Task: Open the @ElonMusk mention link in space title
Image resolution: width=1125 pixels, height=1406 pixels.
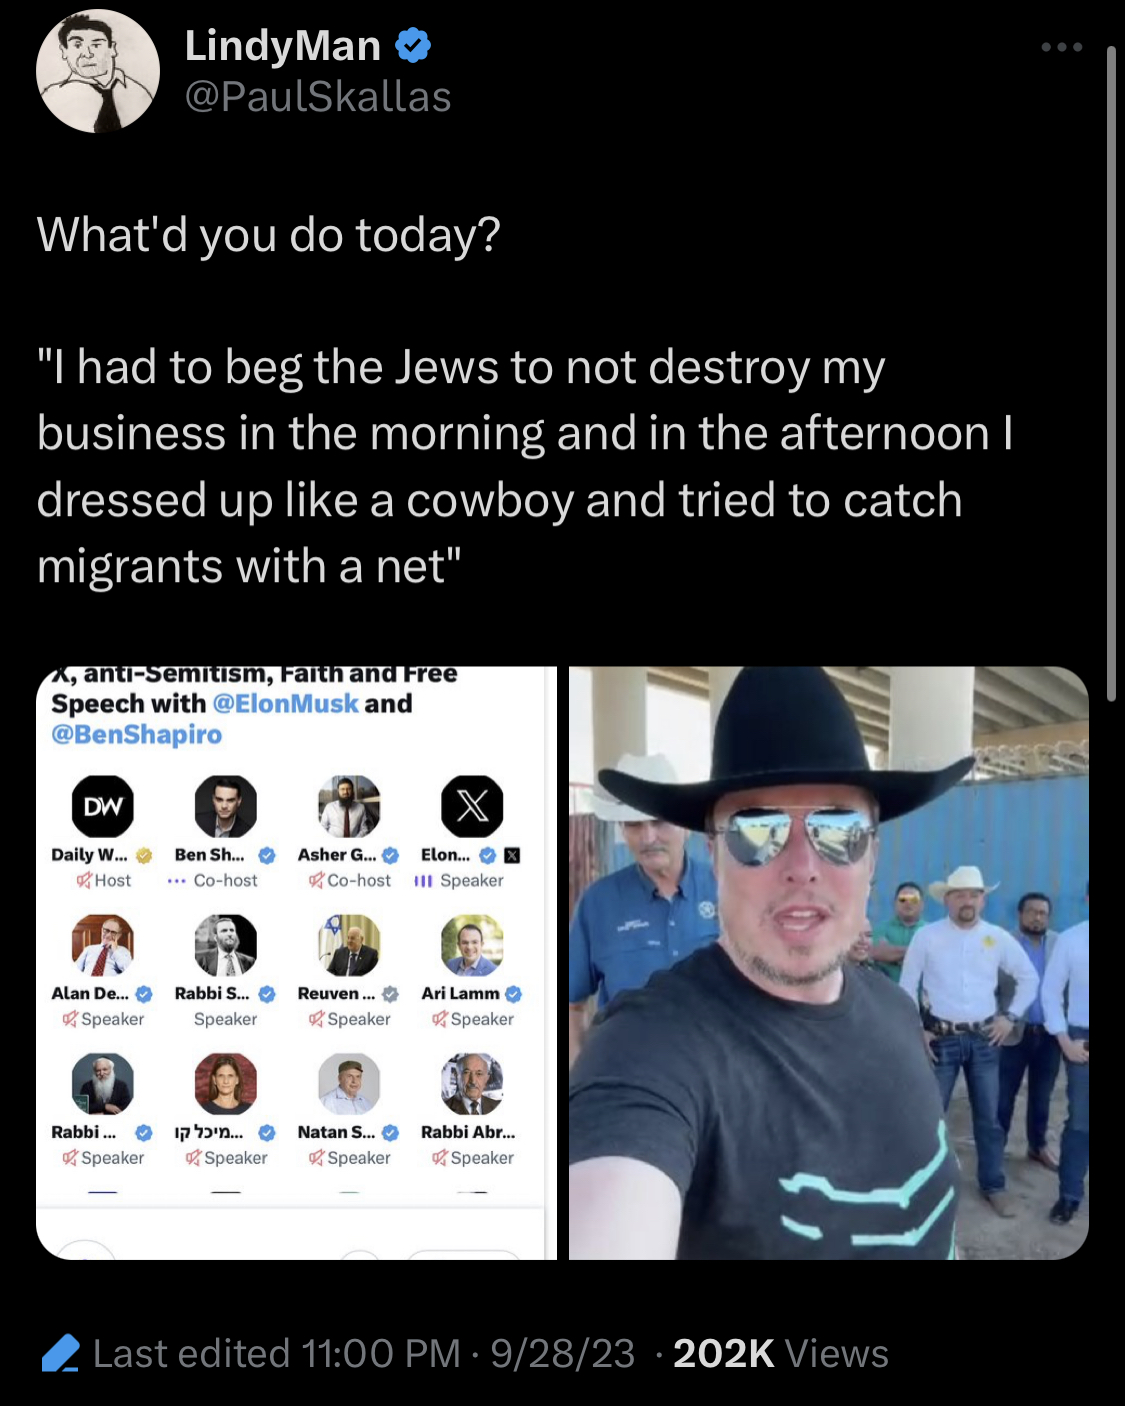Action: (x=285, y=704)
